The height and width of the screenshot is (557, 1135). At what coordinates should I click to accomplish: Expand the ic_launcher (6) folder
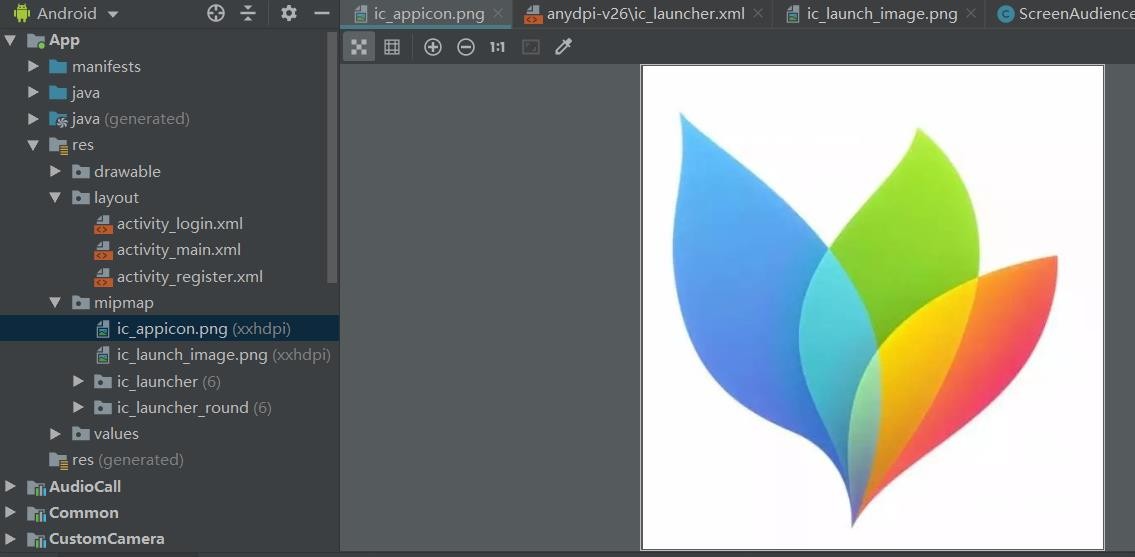pos(78,381)
